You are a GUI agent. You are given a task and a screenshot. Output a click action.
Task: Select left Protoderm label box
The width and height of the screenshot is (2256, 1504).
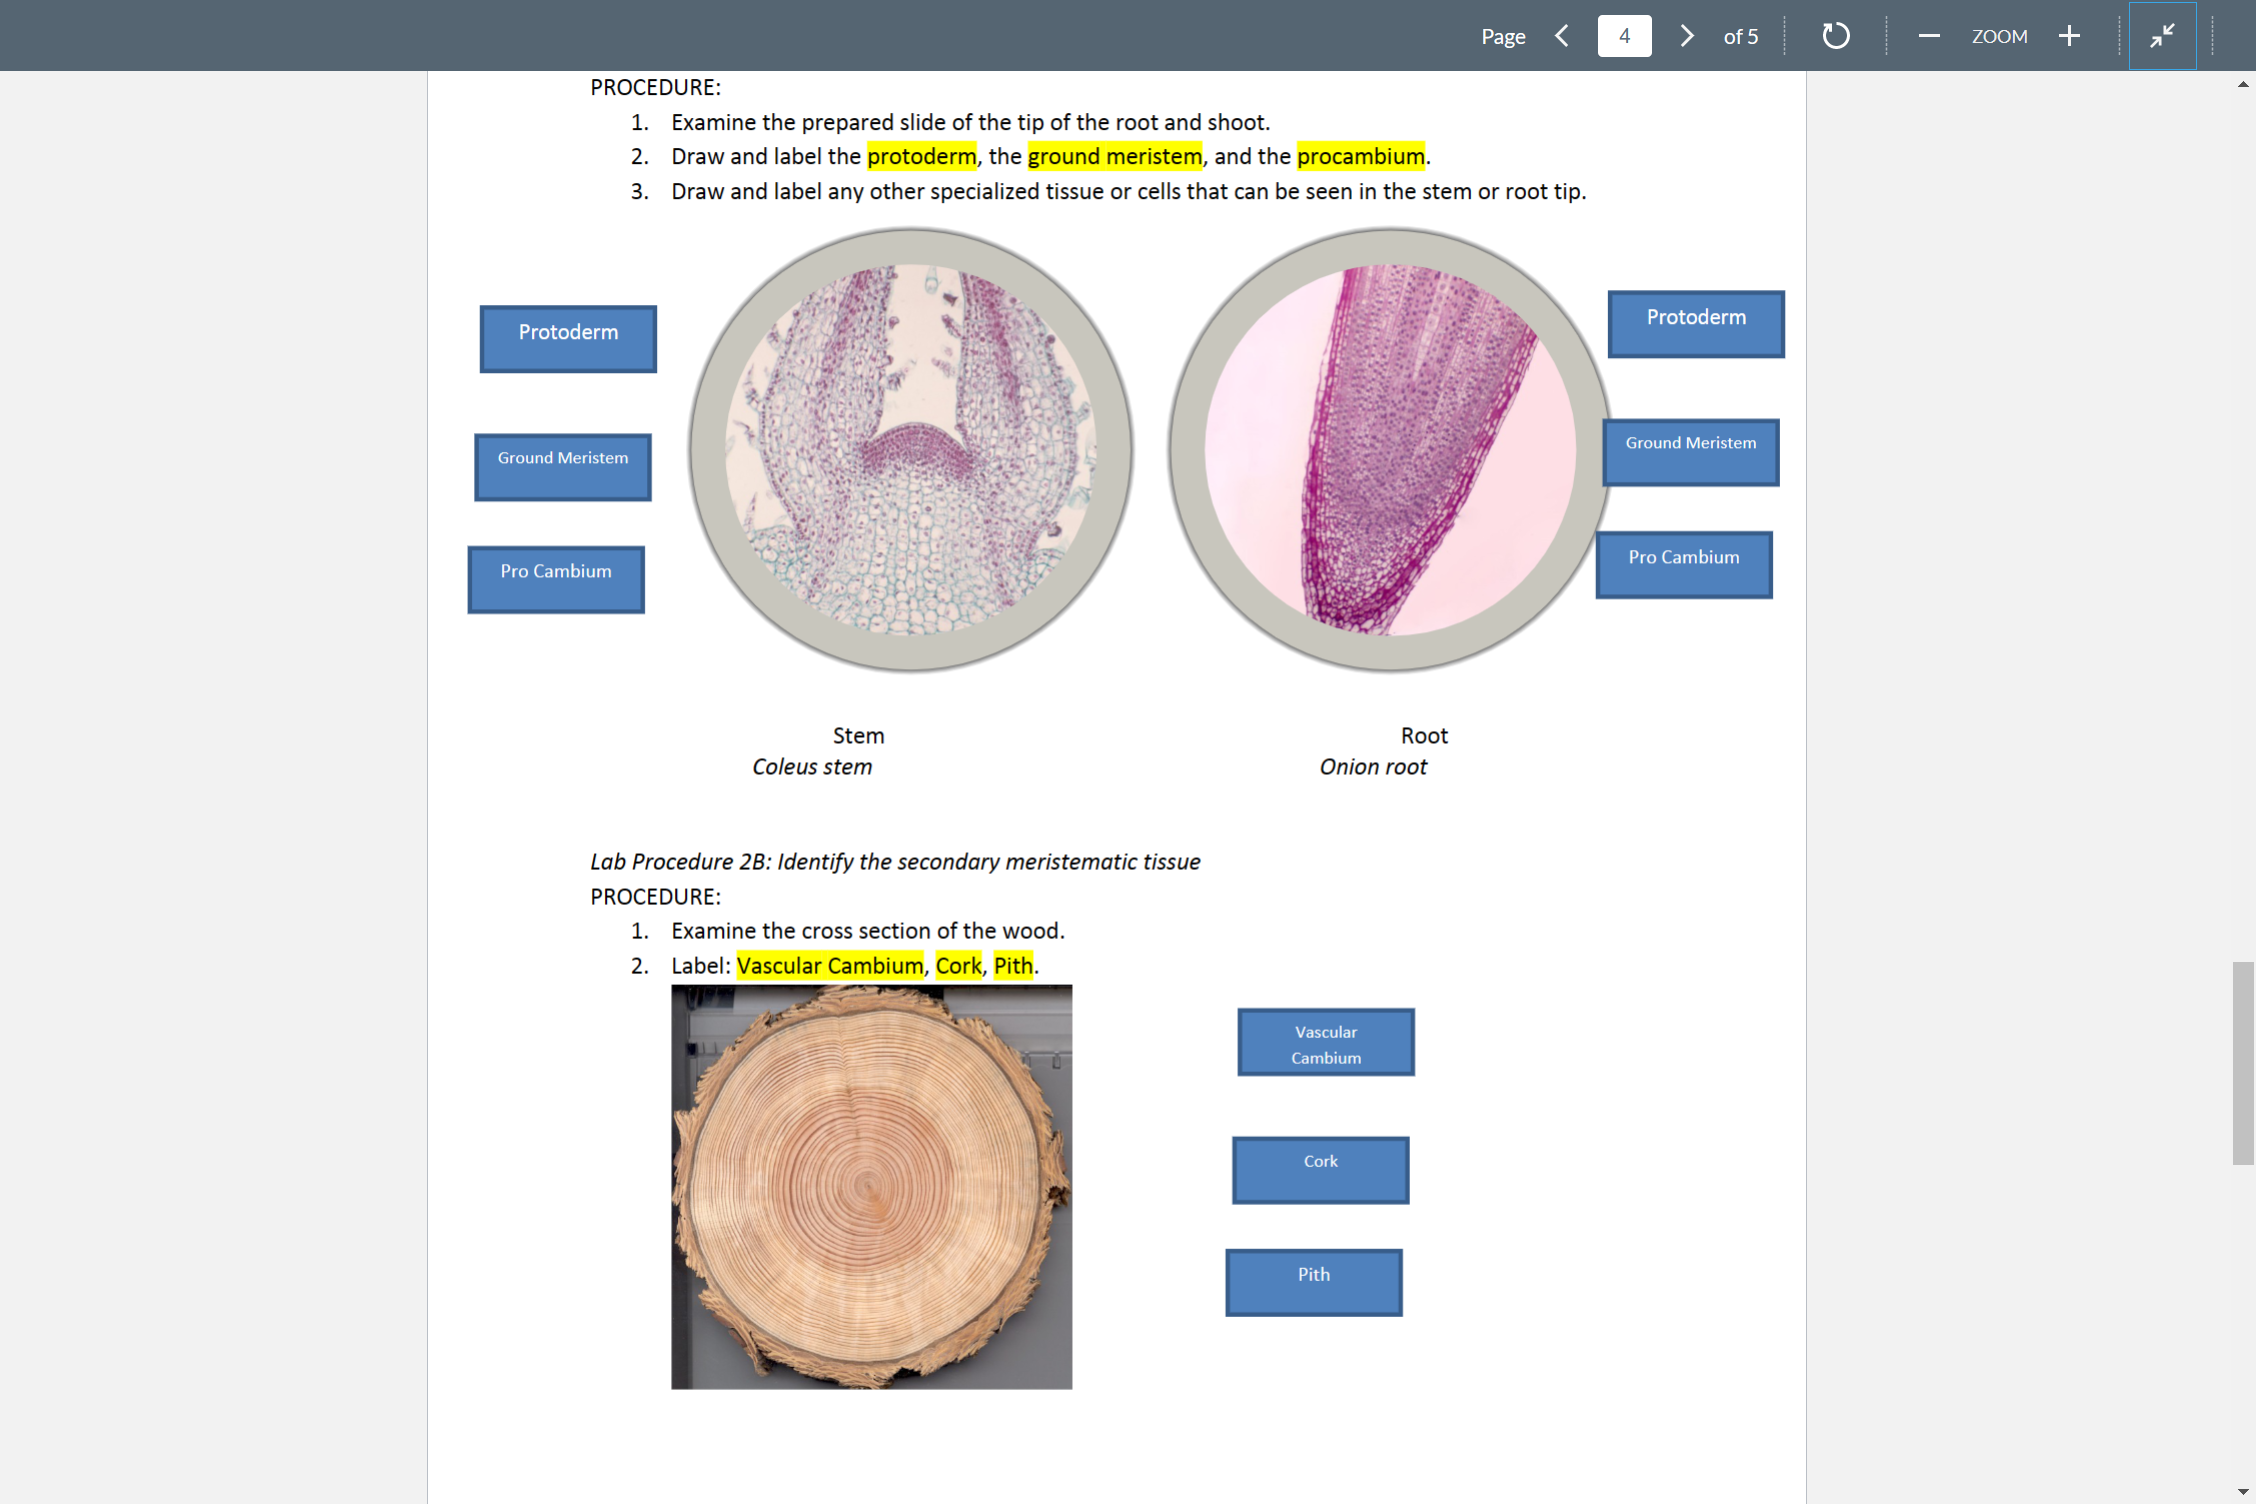click(568, 339)
